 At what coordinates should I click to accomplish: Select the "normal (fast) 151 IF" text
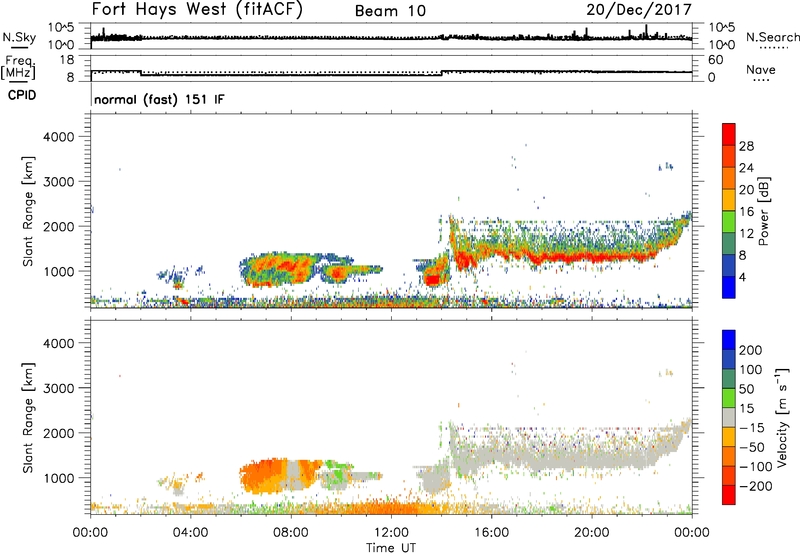(159, 99)
